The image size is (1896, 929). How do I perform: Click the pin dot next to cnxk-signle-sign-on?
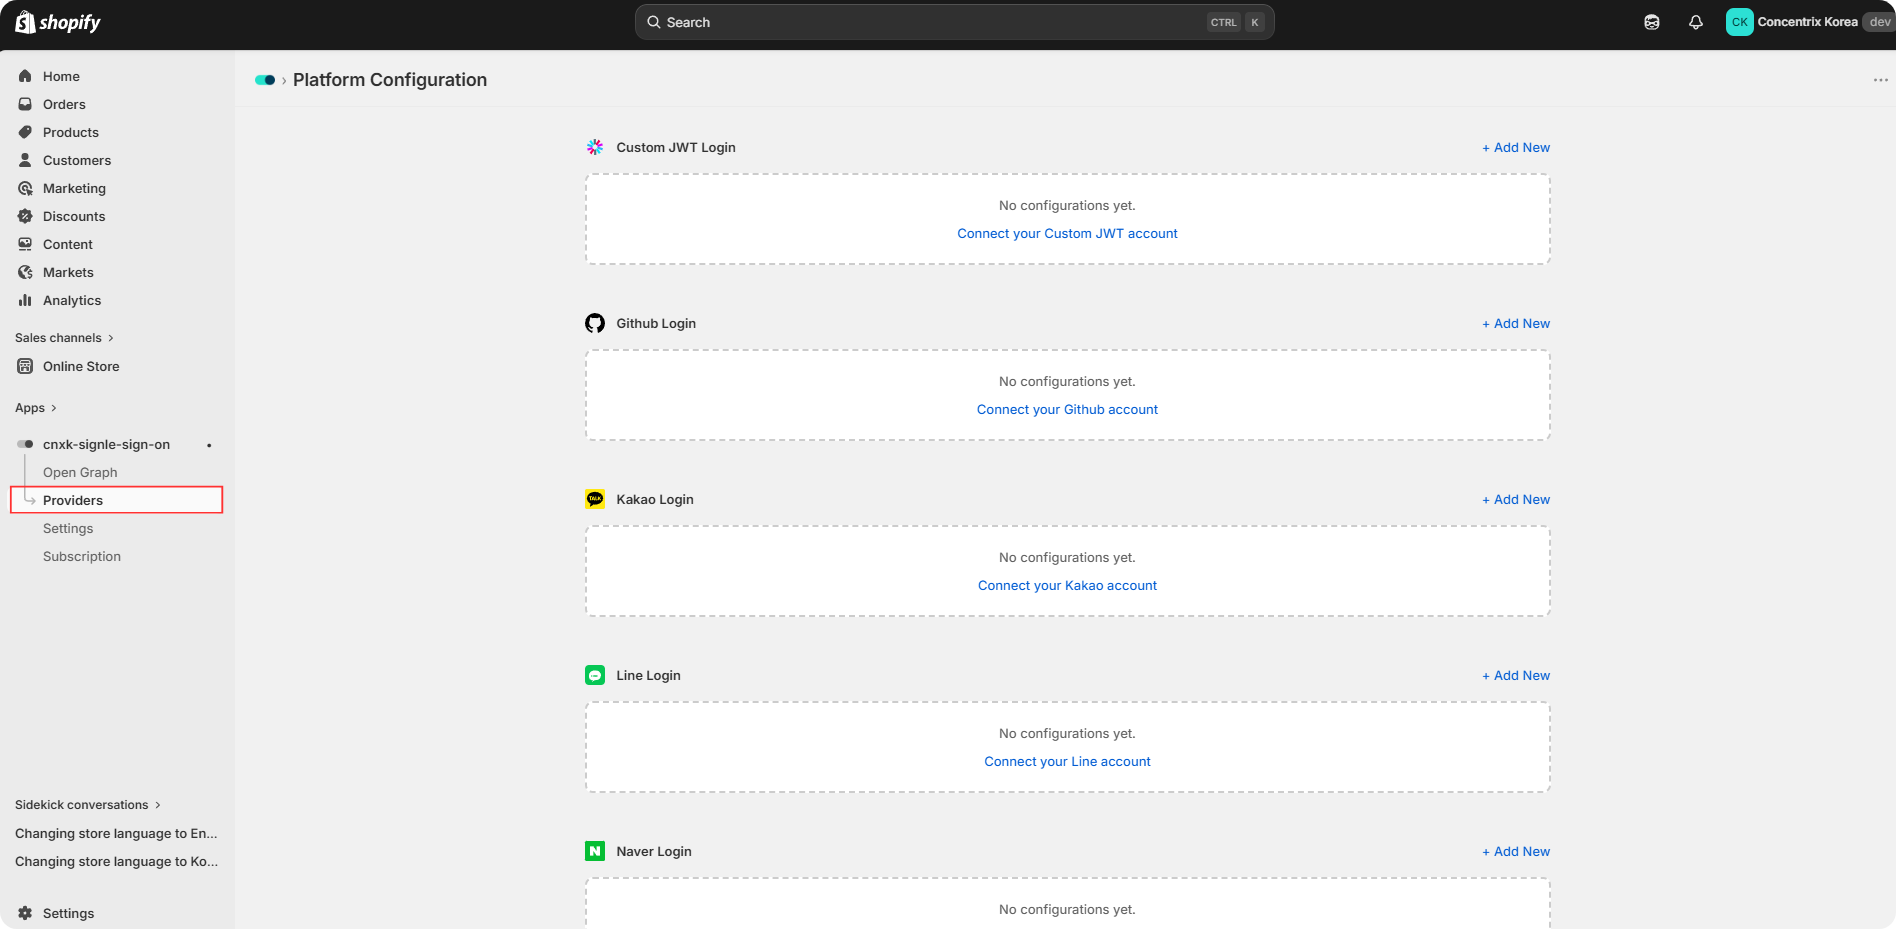[x=209, y=445]
